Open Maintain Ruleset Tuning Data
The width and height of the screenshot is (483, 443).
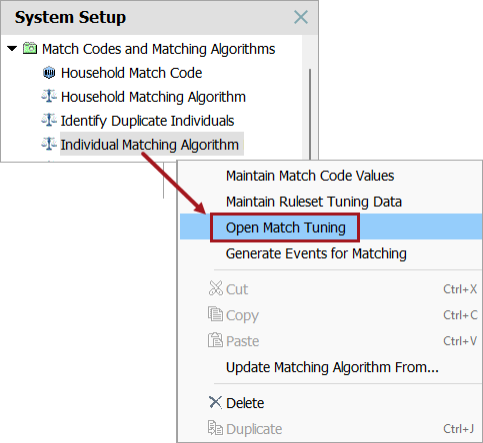(x=314, y=202)
